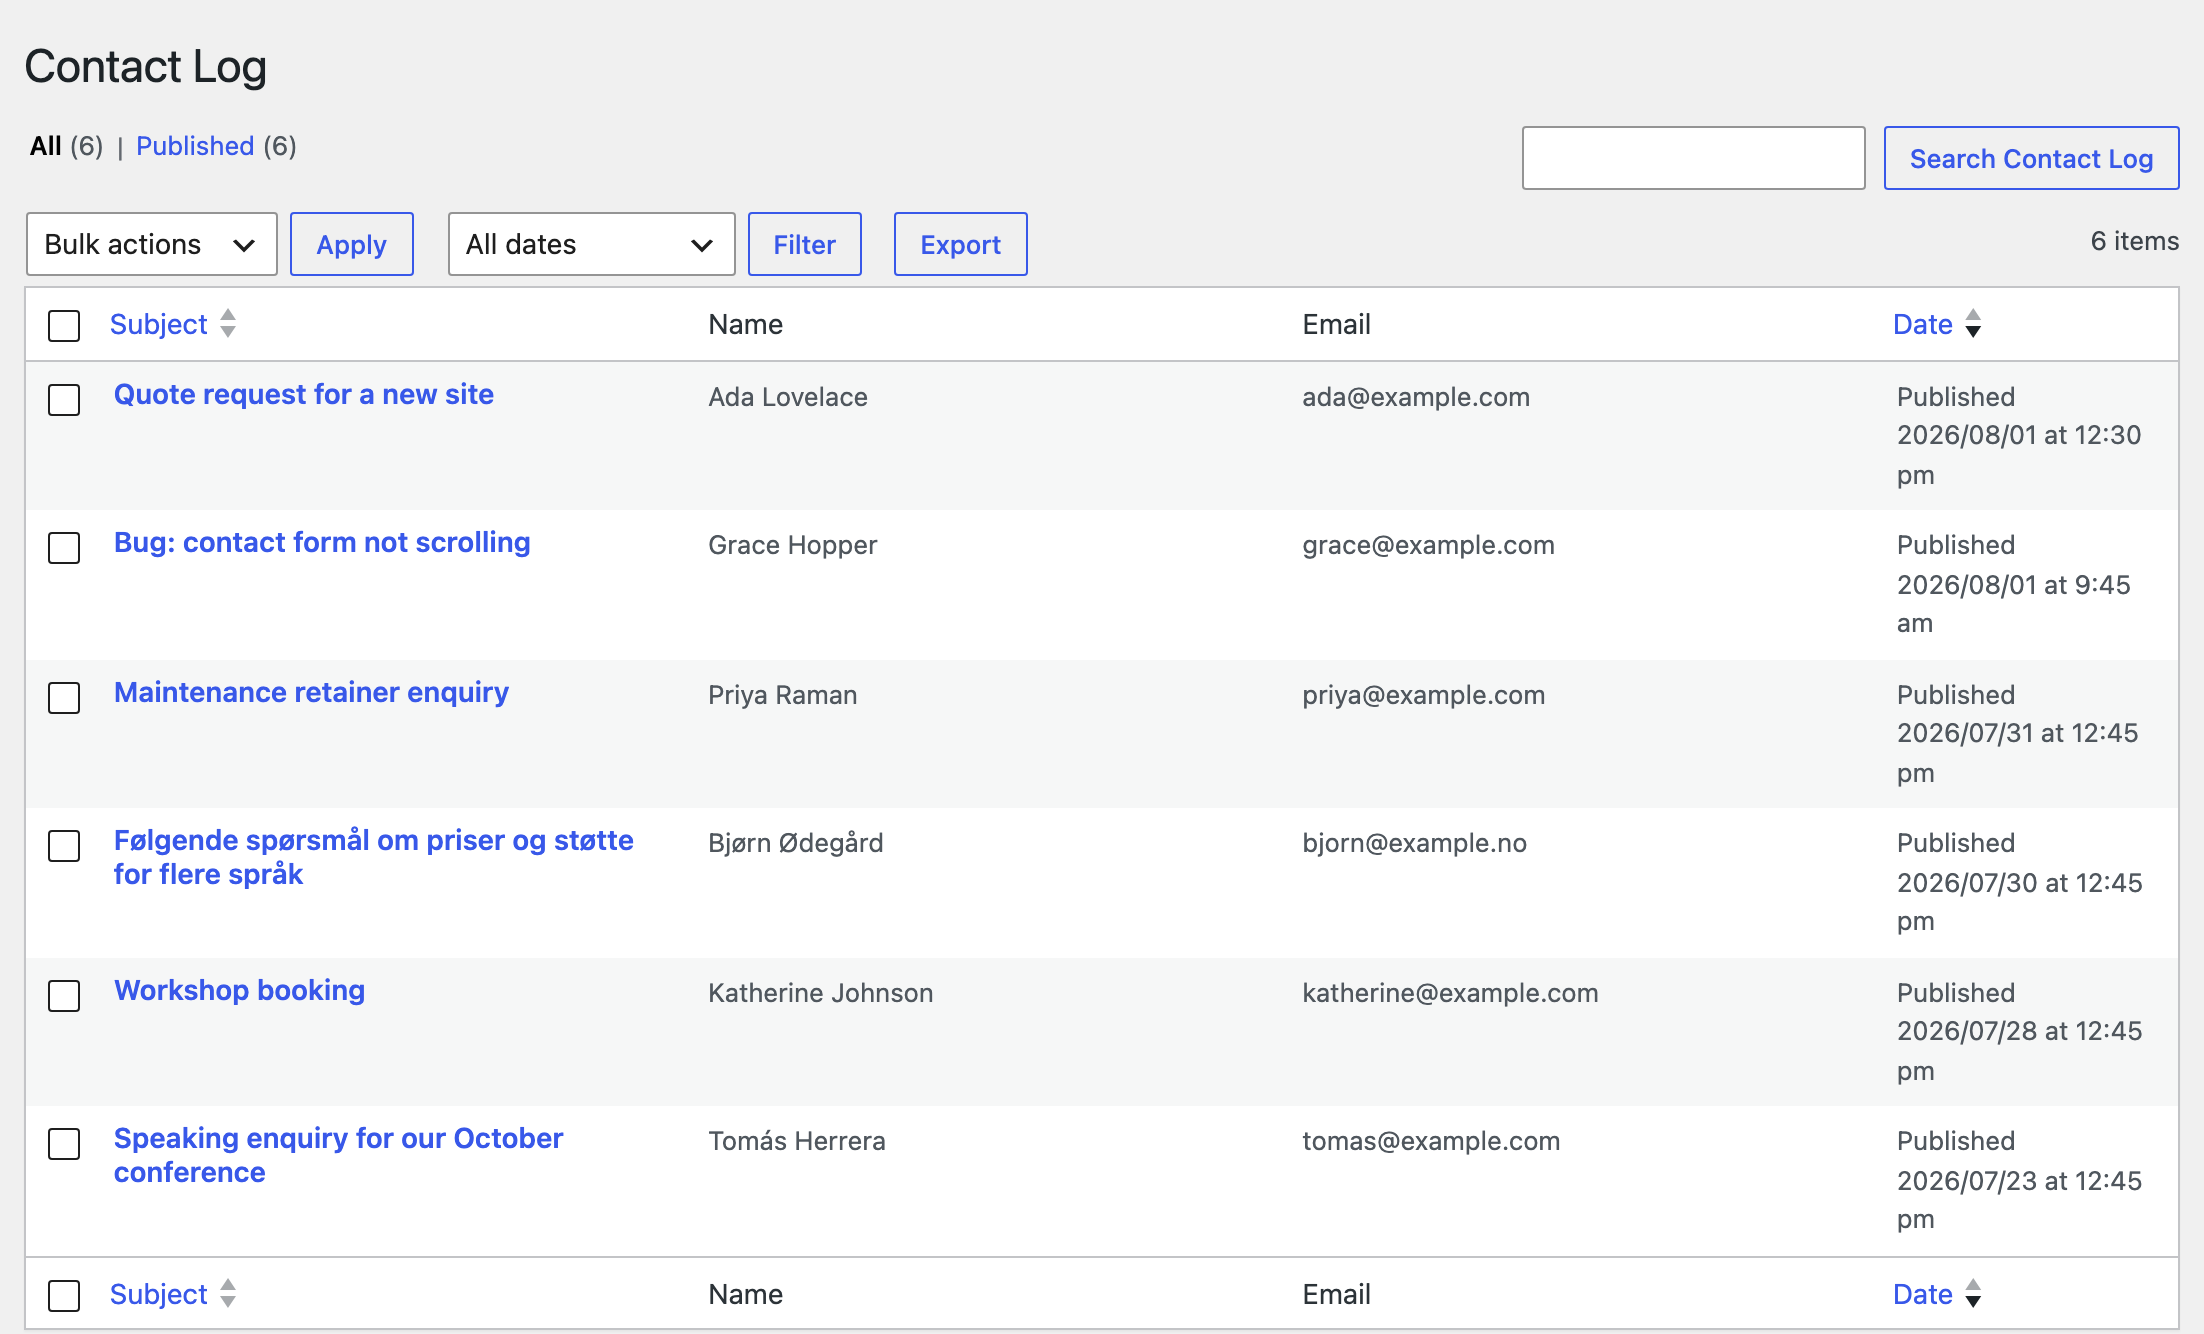Click the email bjorn@example.no
Image resolution: width=2204 pixels, height=1334 pixels.
click(1414, 843)
